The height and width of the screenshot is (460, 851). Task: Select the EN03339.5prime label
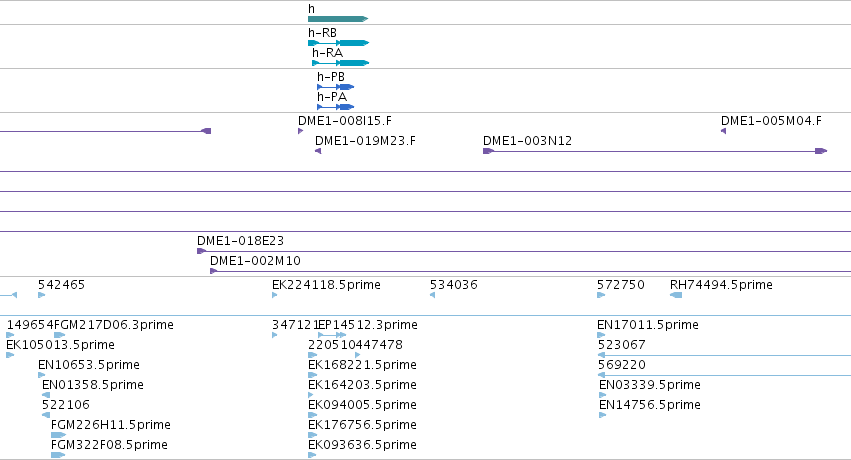point(650,385)
